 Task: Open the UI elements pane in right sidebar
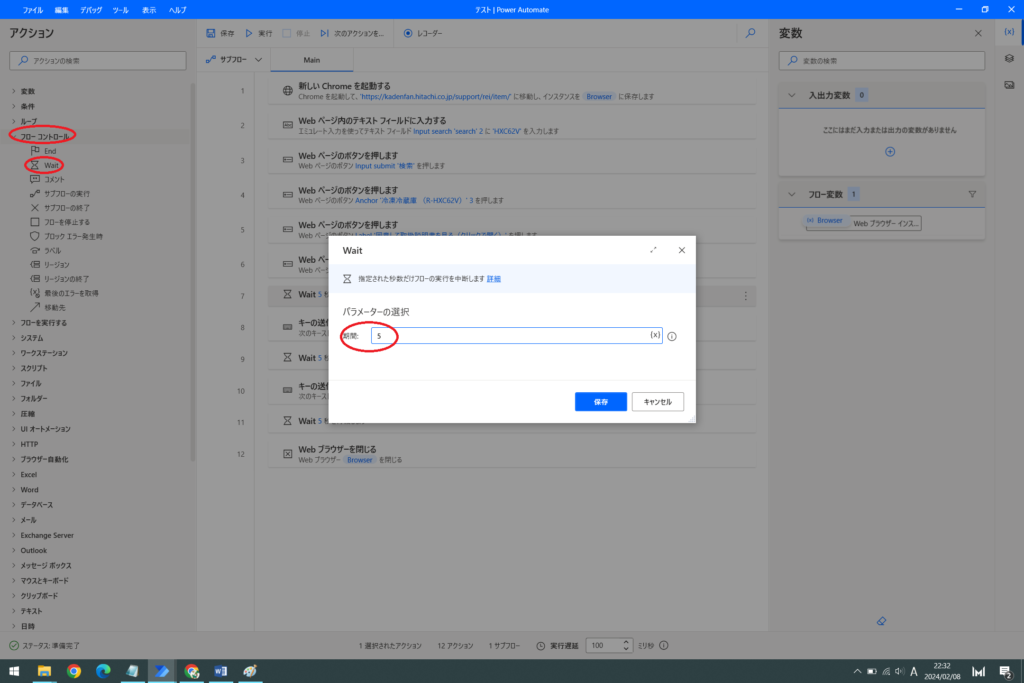pos(1009,59)
